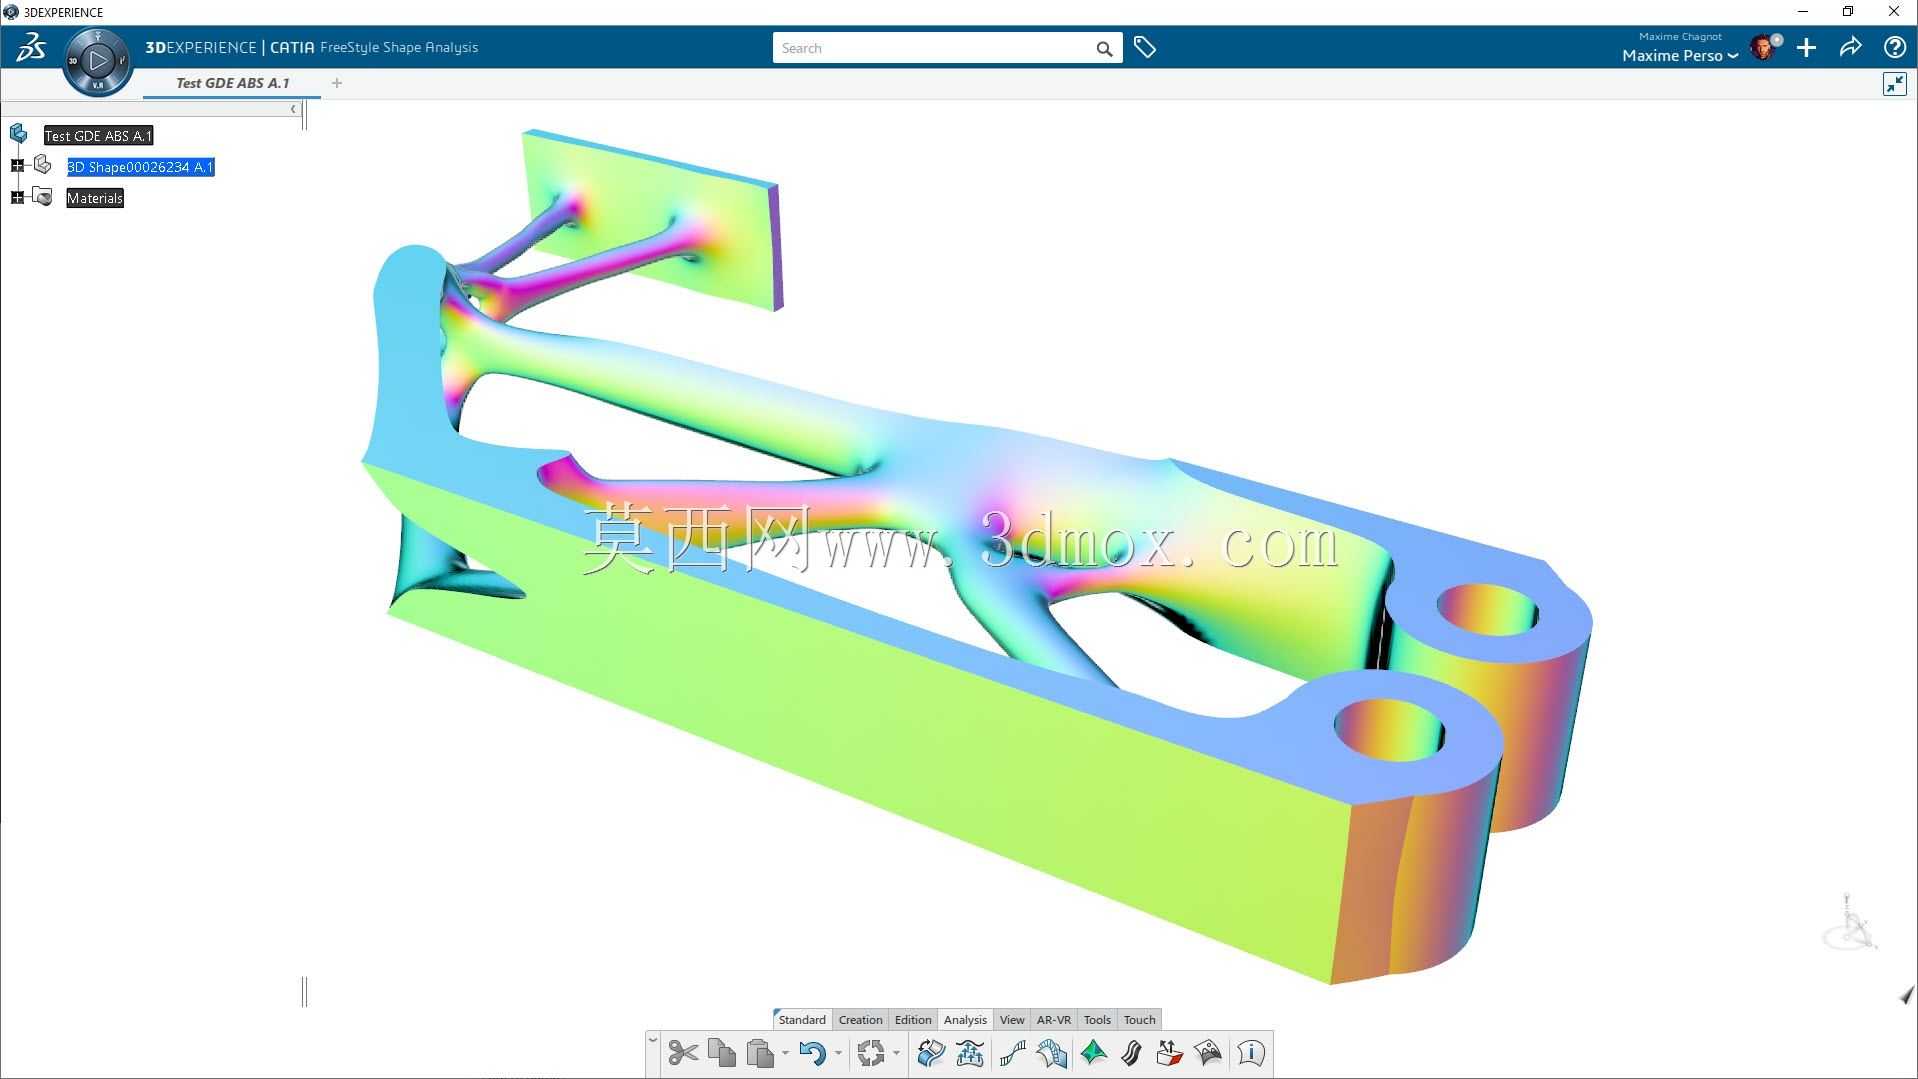Select the isophotes zebra stripes icon
Viewport: 1918px width, 1079px height.
[x=1131, y=1053]
